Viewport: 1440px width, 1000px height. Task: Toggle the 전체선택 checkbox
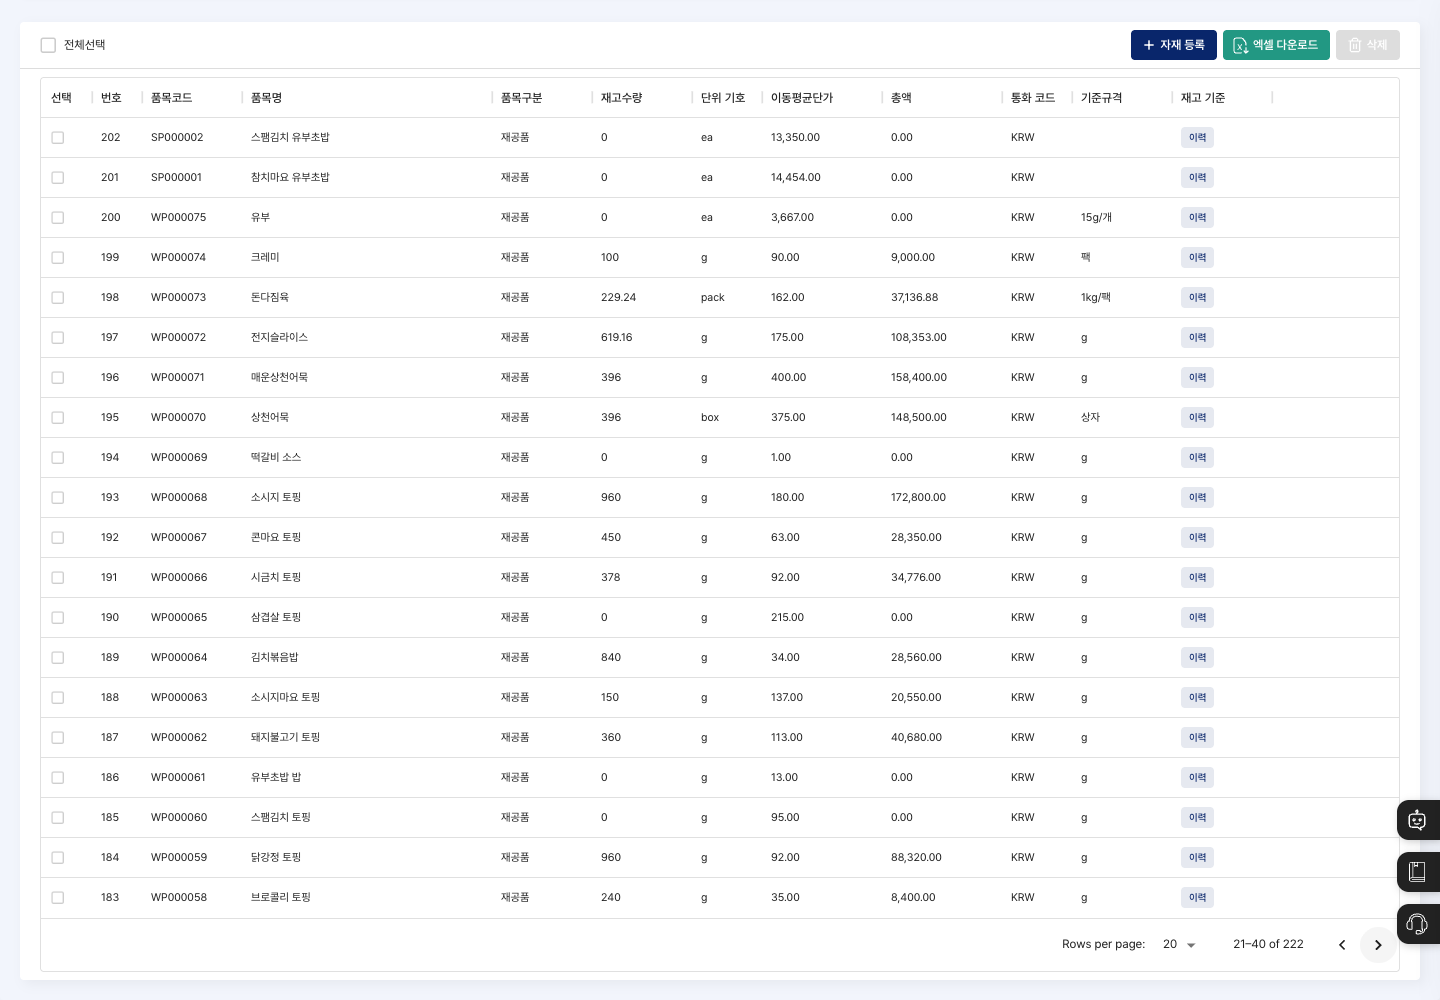[48, 45]
